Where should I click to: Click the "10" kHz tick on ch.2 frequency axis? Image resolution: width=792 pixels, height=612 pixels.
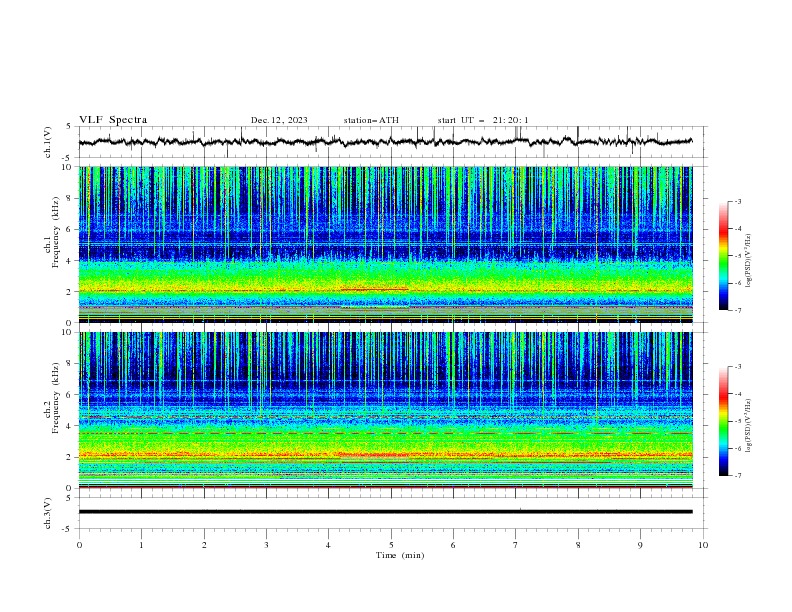69,332
